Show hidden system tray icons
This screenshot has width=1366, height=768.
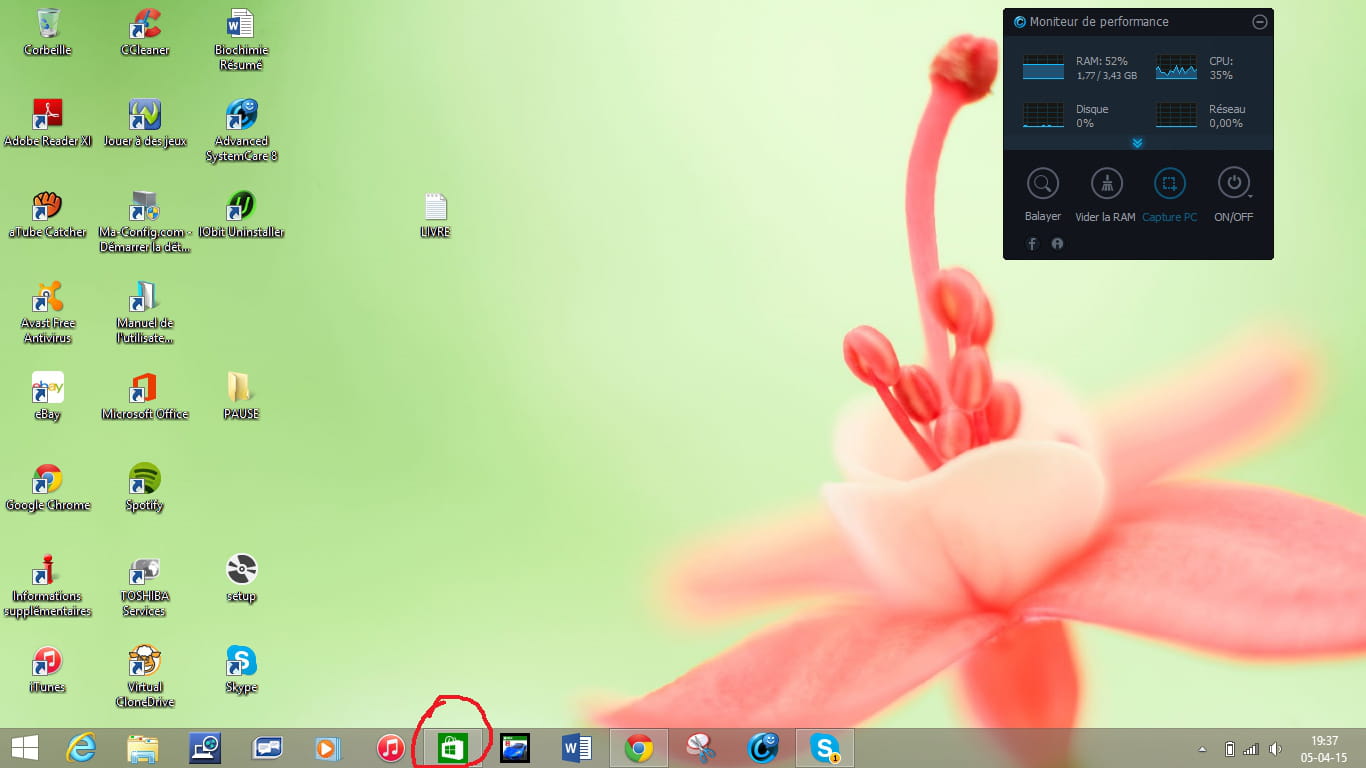coord(1203,749)
